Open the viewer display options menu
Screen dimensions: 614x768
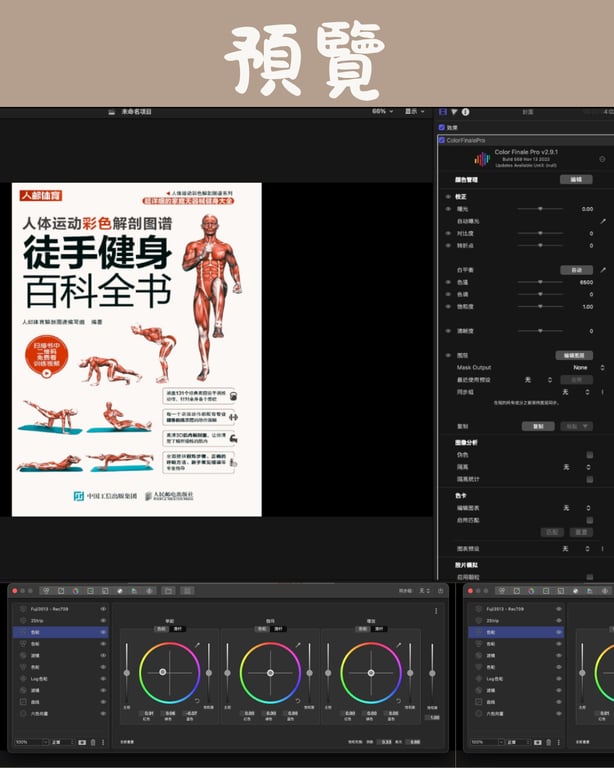(x=415, y=112)
